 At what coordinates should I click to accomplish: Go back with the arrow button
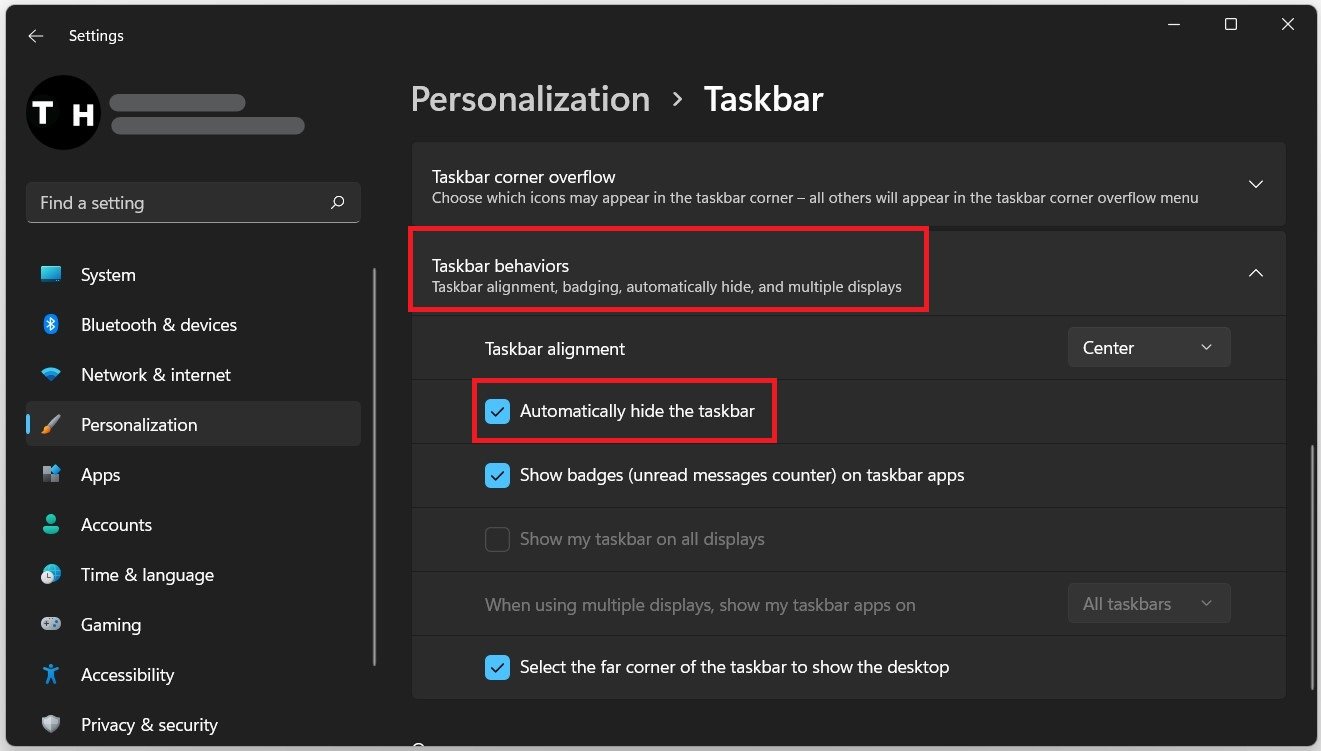36,36
